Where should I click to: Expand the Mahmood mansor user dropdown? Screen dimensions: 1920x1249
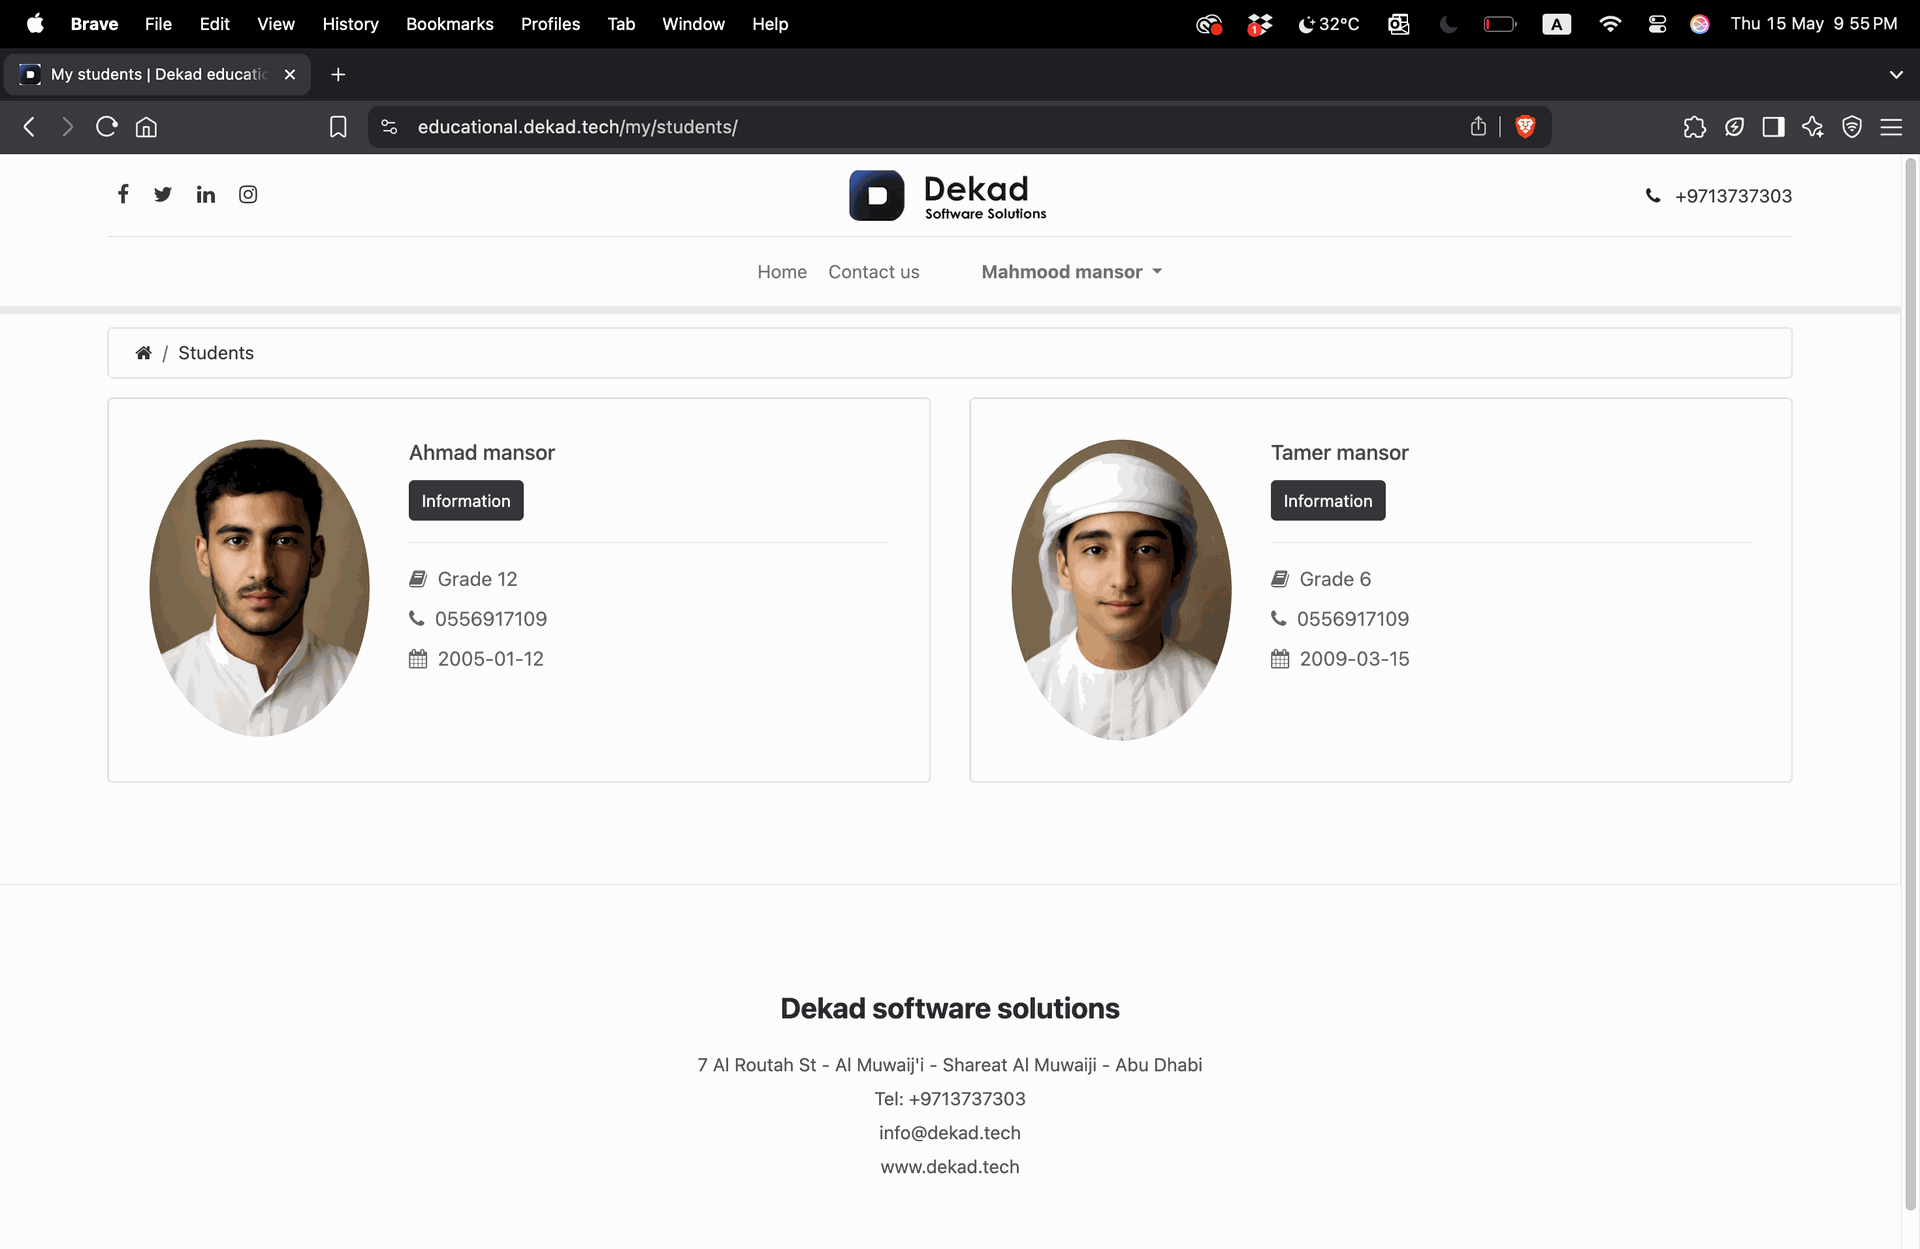click(x=1071, y=272)
